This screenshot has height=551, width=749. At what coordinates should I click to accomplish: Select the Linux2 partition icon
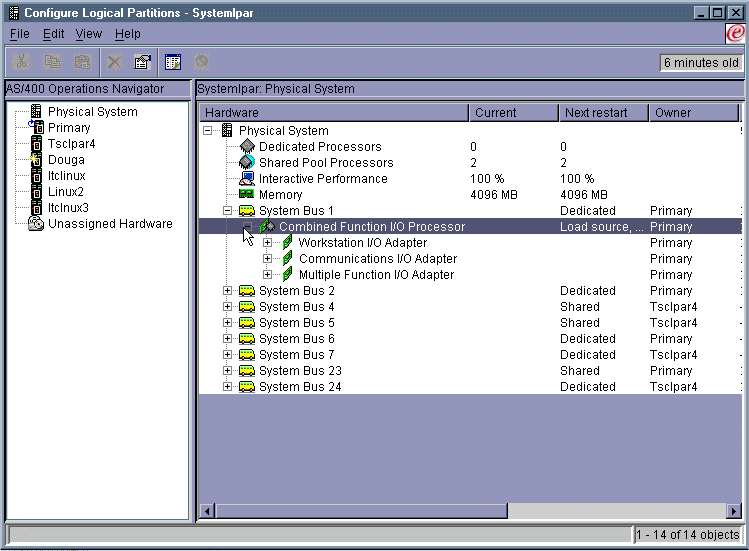36,192
